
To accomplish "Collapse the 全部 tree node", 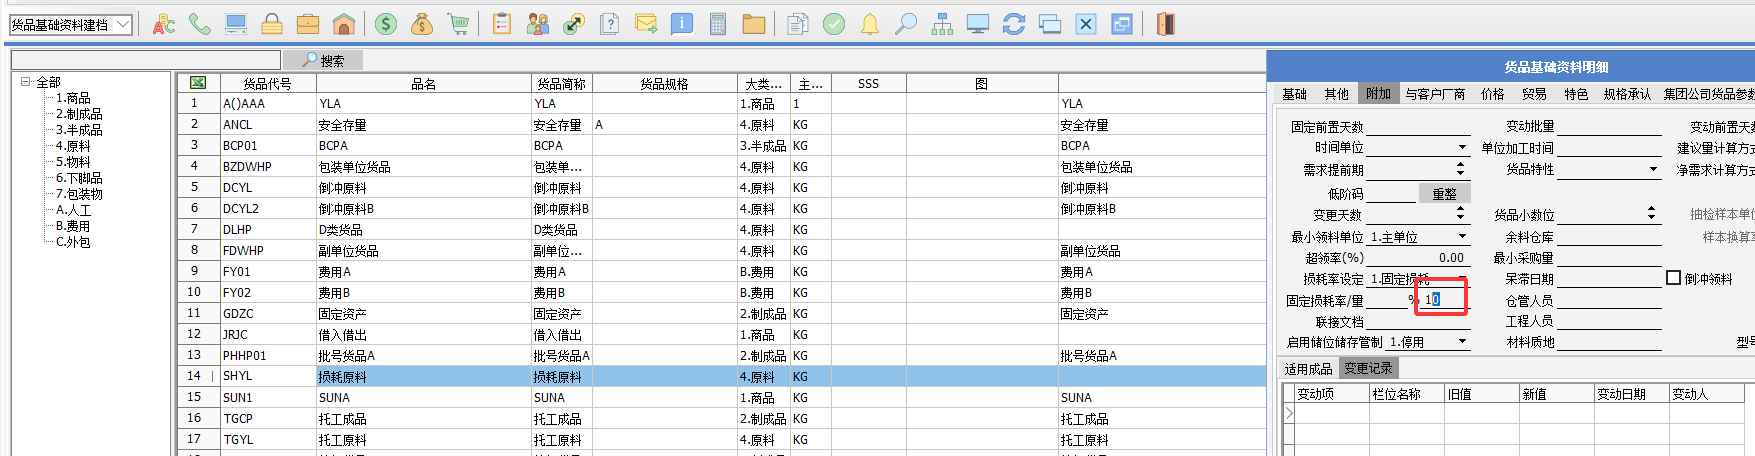I will pos(25,82).
